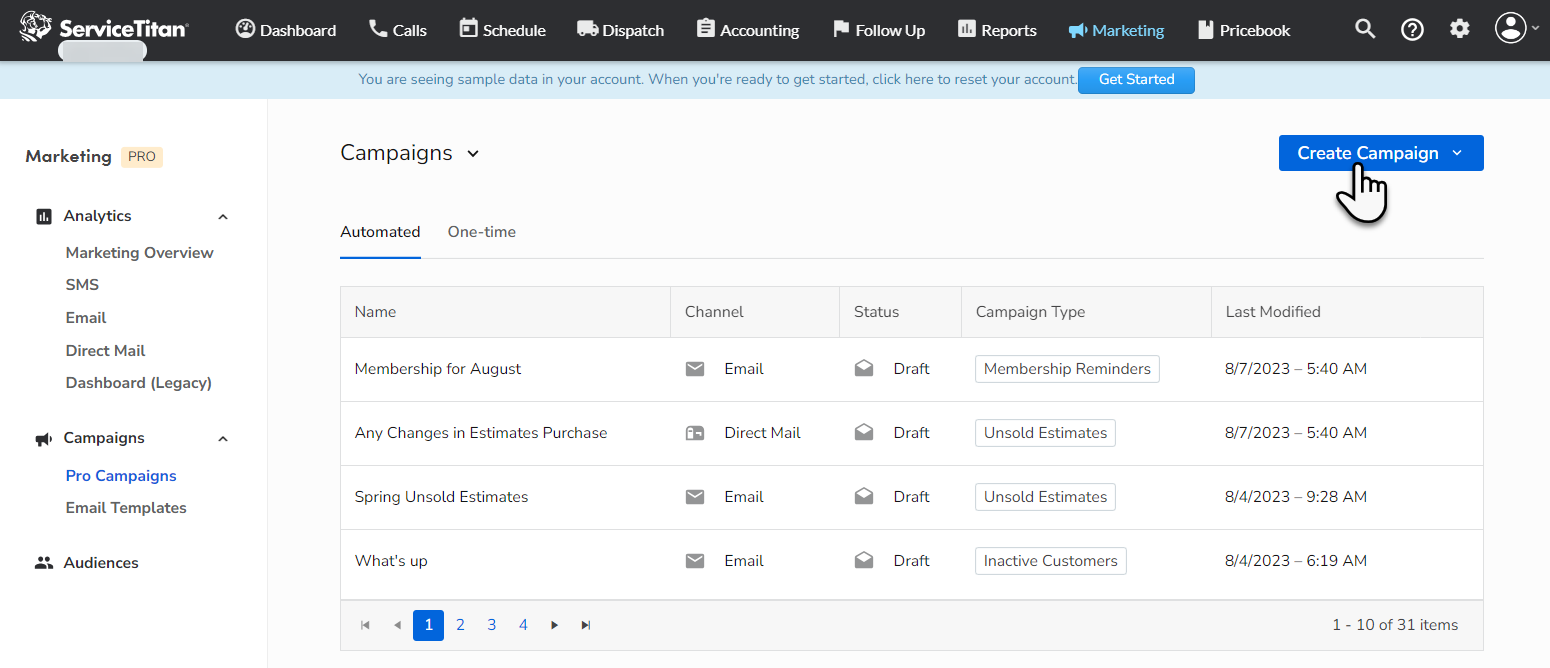Open Follow Up in top navigation
Viewport: 1550px width, 668px height.
point(879,30)
